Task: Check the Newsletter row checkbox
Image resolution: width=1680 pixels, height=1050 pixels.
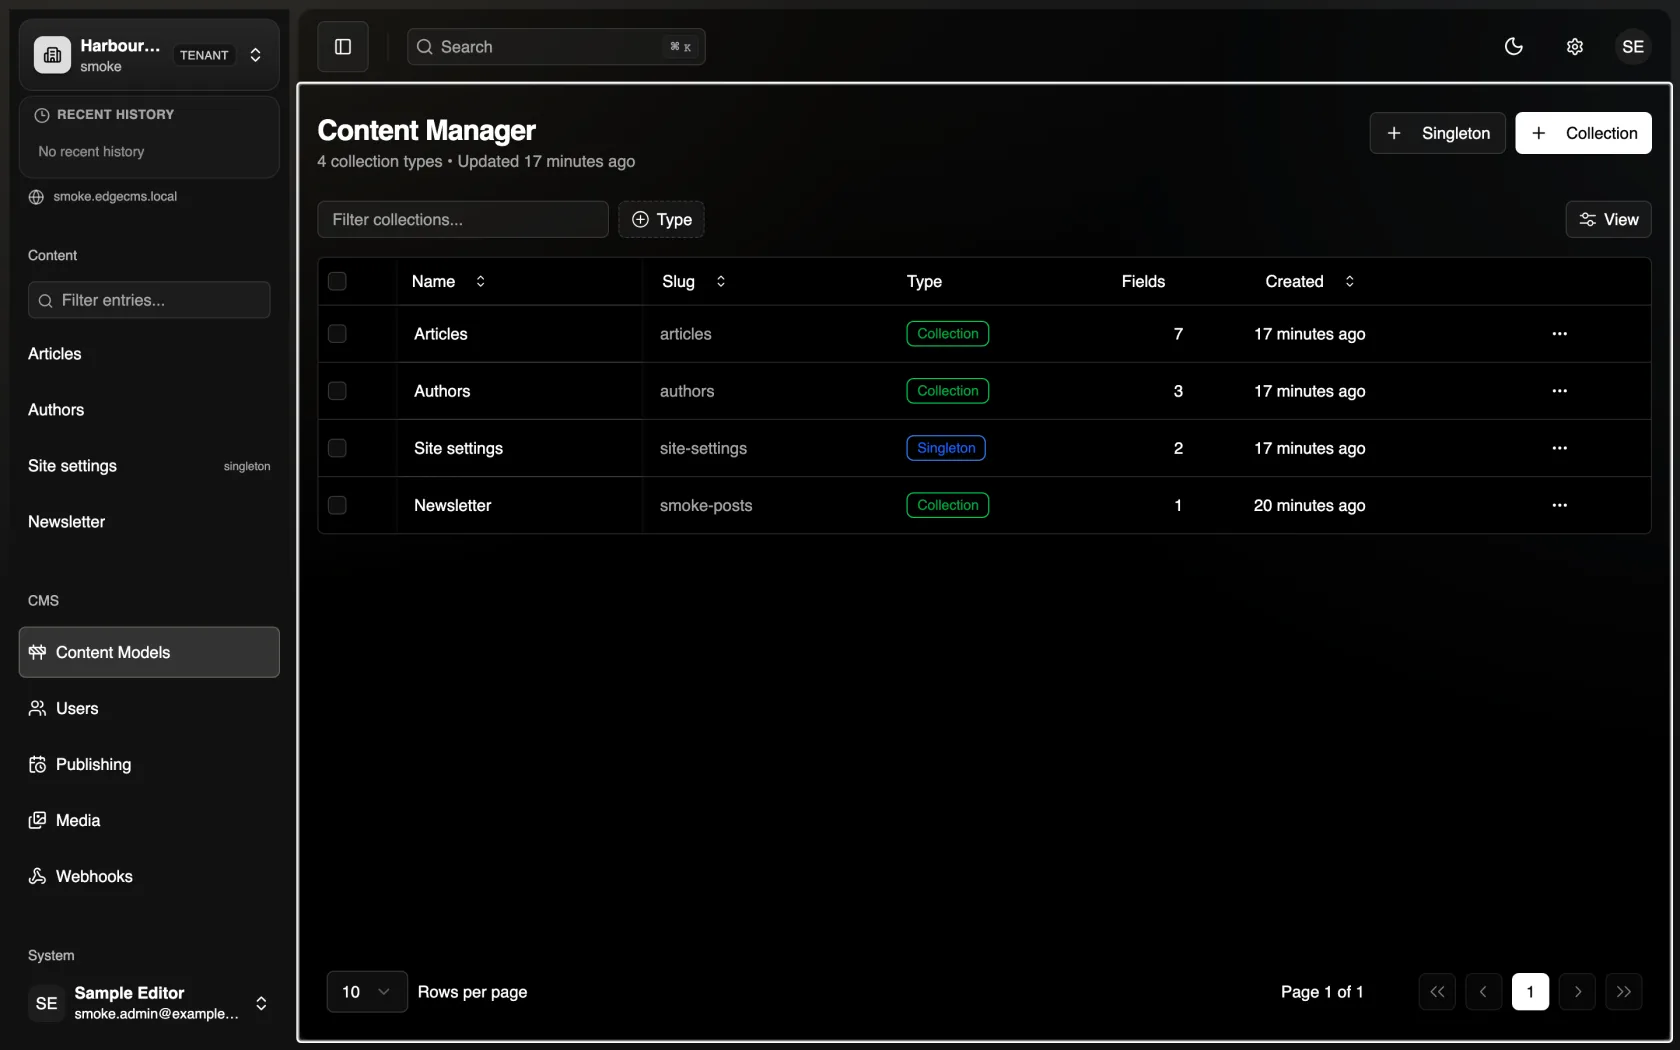Action: click(337, 505)
